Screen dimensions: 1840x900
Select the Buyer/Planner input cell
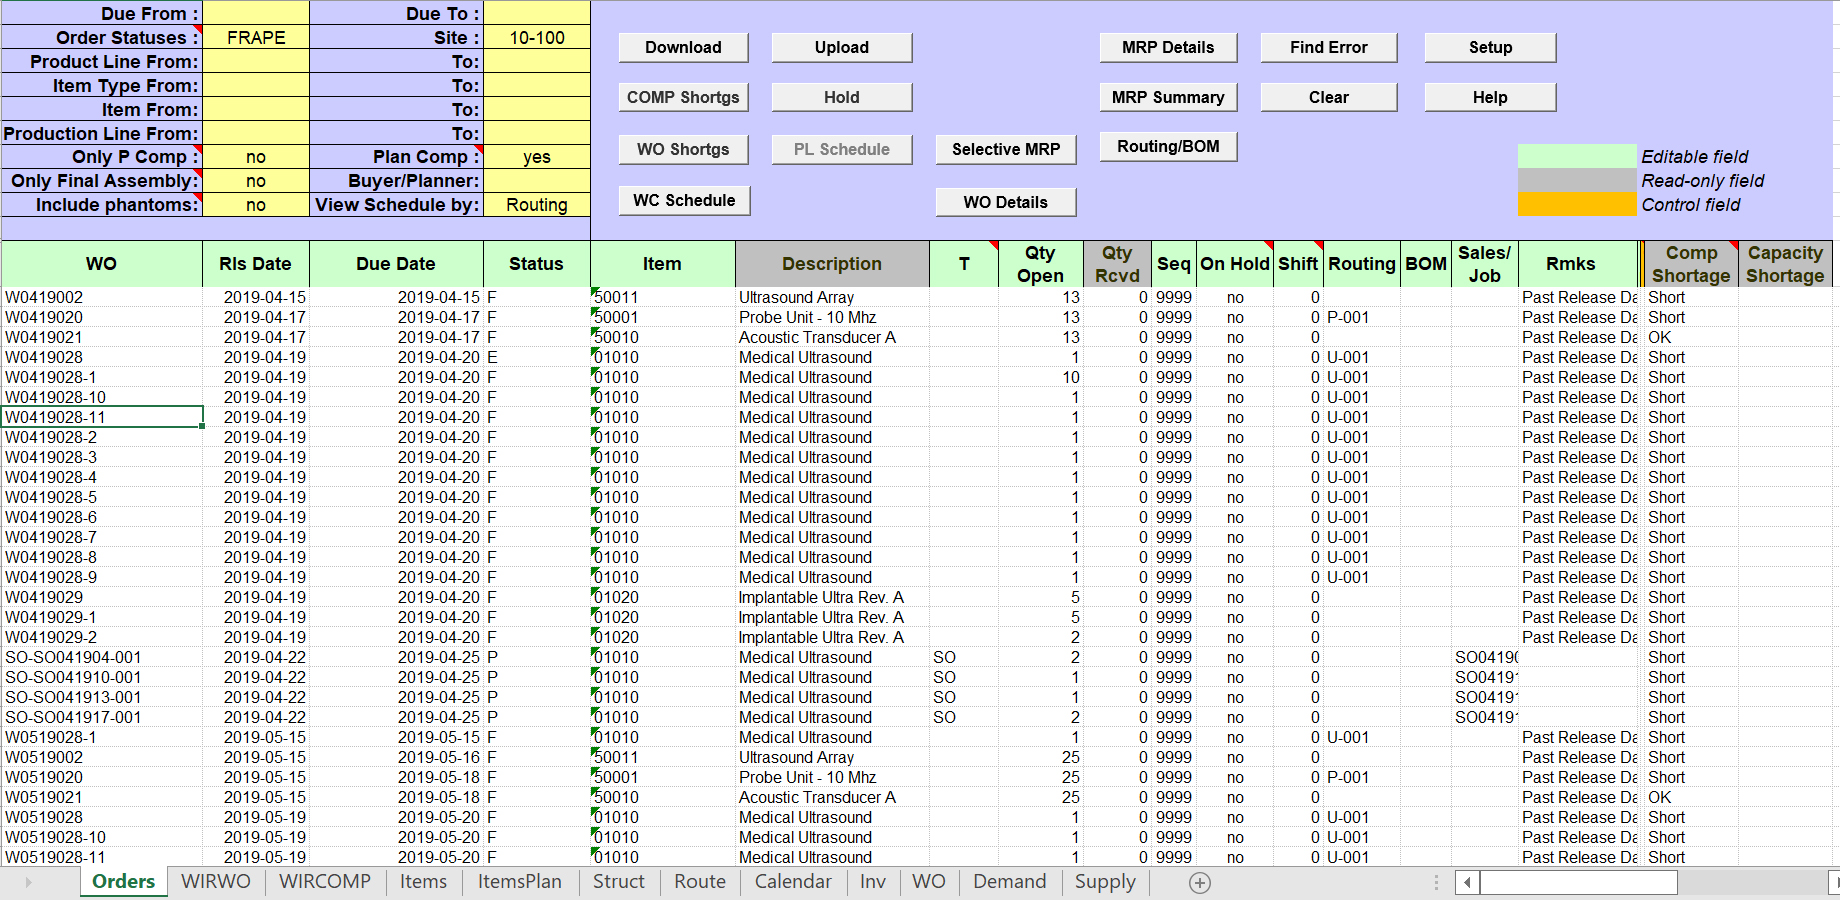tap(537, 181)
